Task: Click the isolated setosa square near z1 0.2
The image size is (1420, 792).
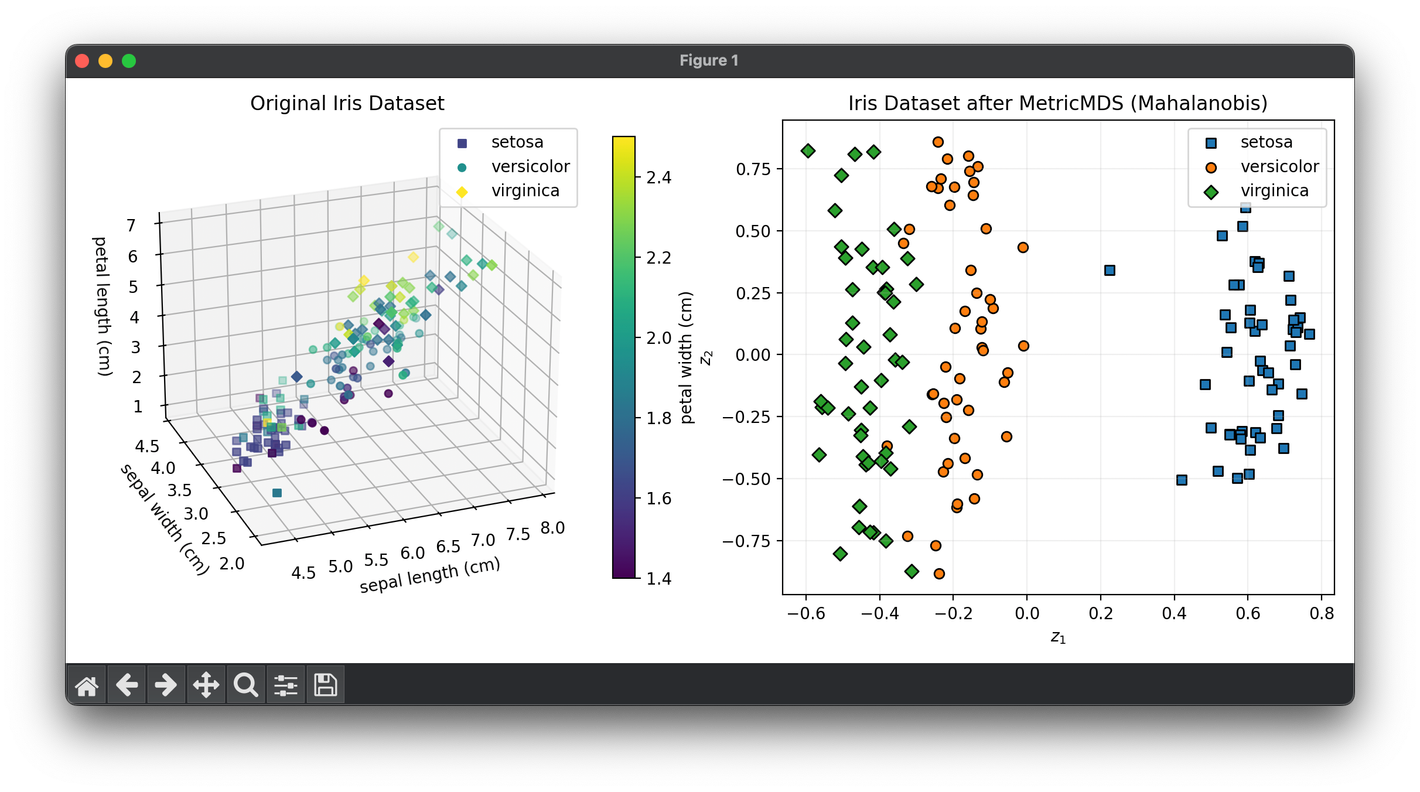Action: [x=1109, y=270]
